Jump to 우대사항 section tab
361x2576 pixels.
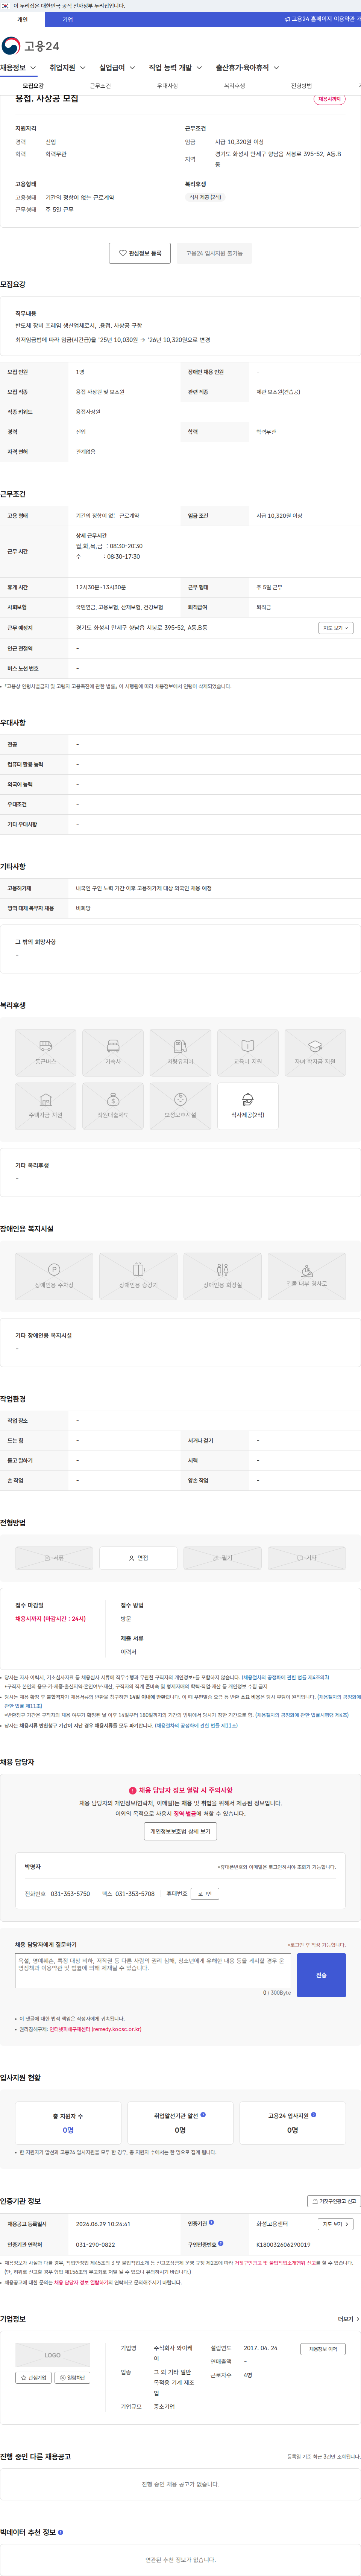pos(167,86)
